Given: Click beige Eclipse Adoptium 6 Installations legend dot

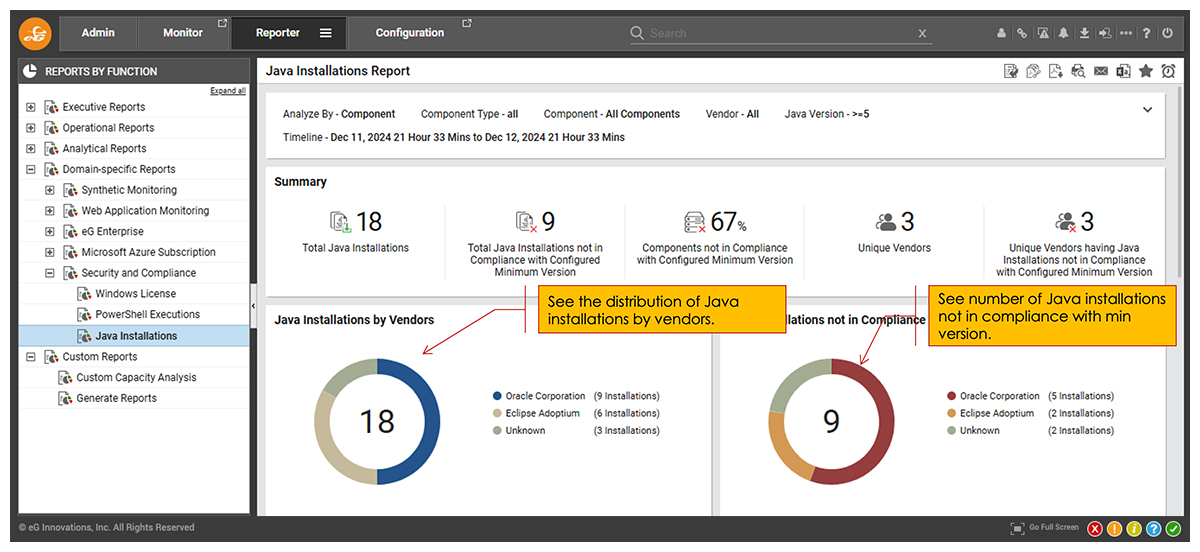Looking at the screenshot, I should pyautogui.click(x=497, y=413).
